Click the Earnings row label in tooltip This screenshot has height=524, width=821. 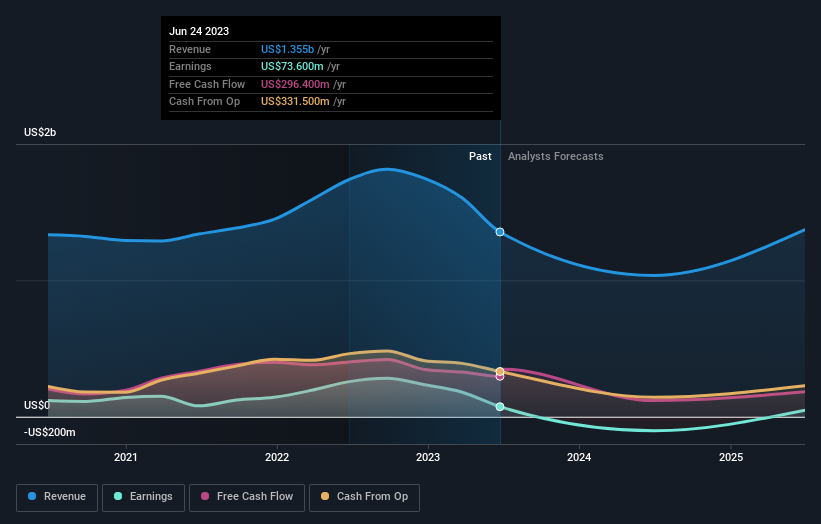tap(190, 66)
